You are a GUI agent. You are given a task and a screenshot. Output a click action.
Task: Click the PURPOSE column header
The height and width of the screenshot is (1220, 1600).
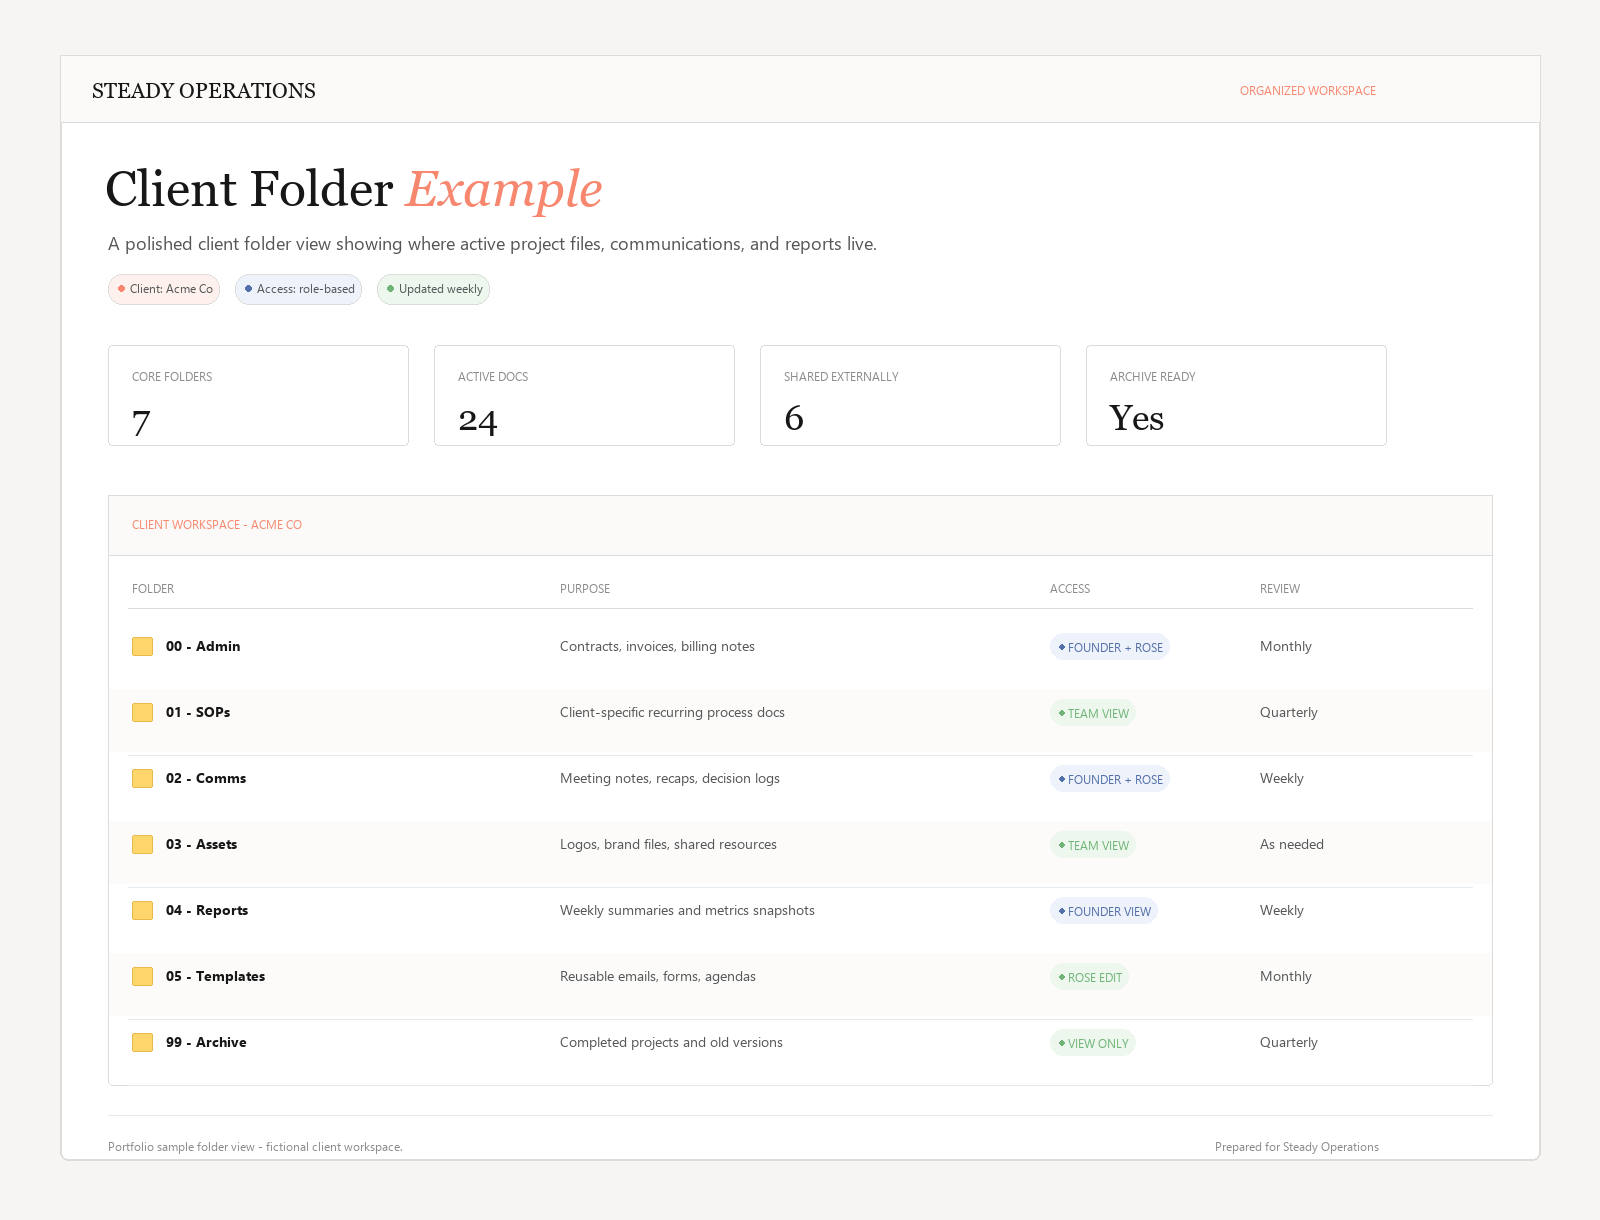585,589
